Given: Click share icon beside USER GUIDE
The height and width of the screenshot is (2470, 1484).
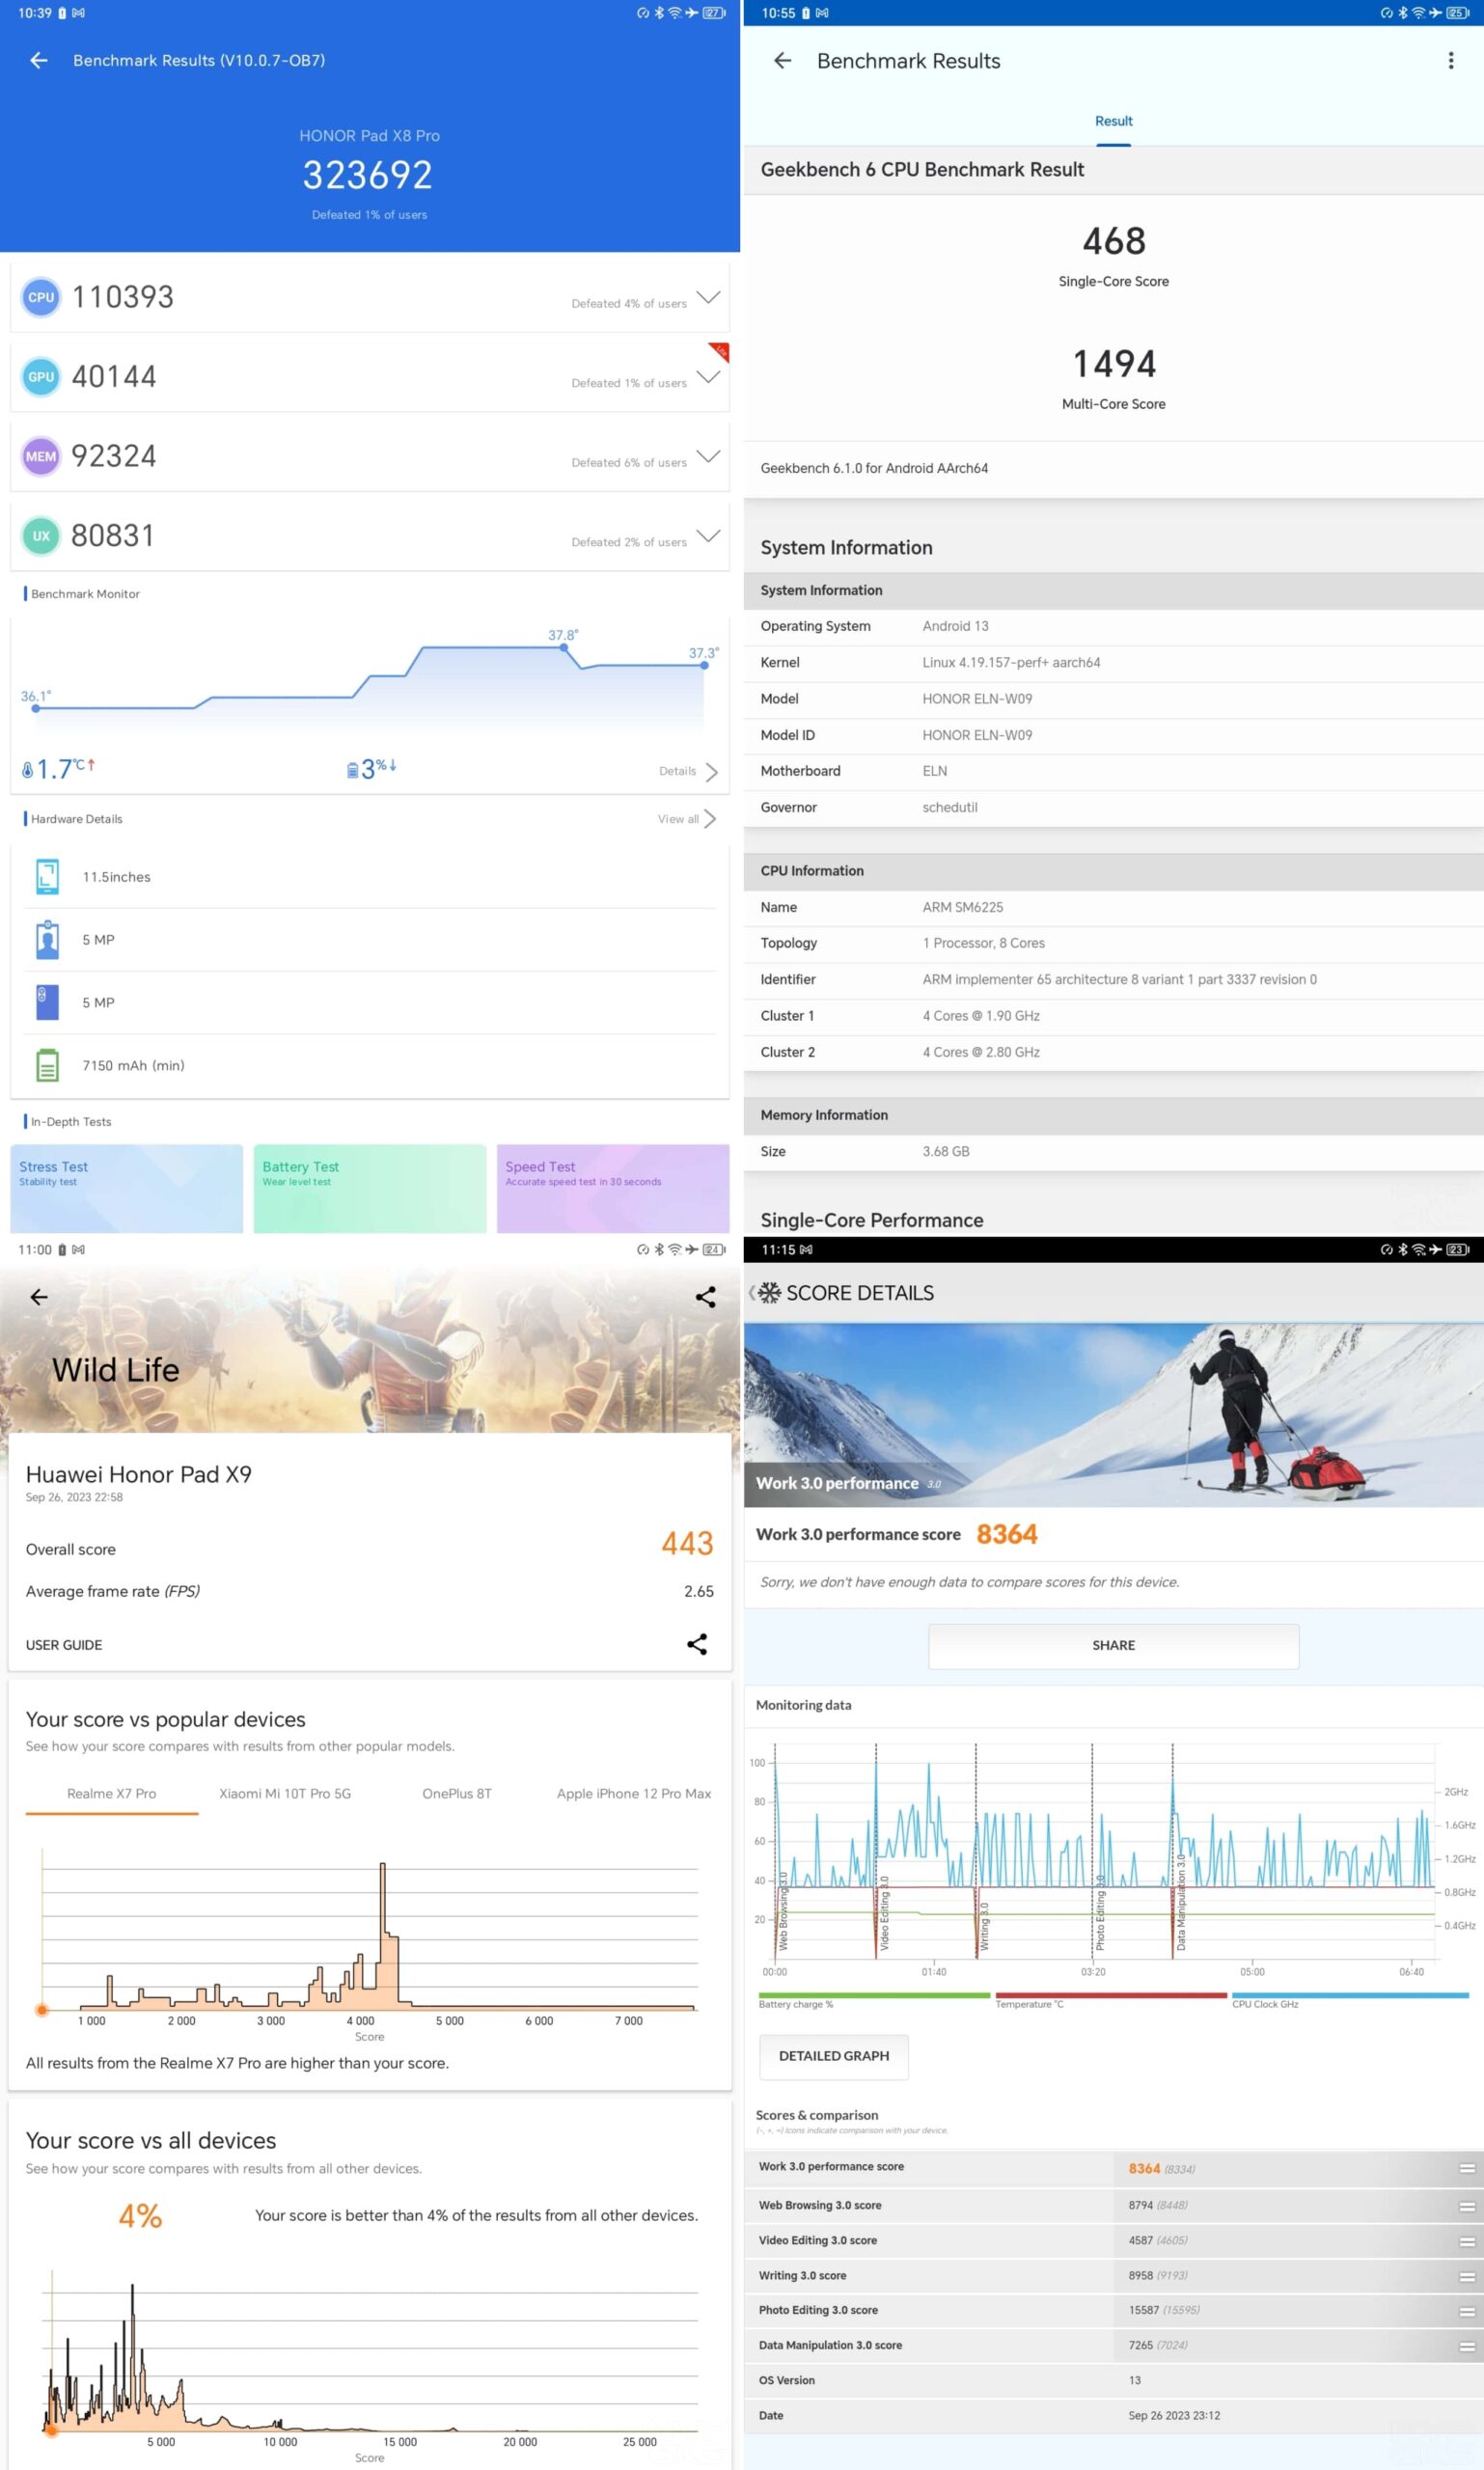Looking at the screenshot, I should tap(697, 1644).
